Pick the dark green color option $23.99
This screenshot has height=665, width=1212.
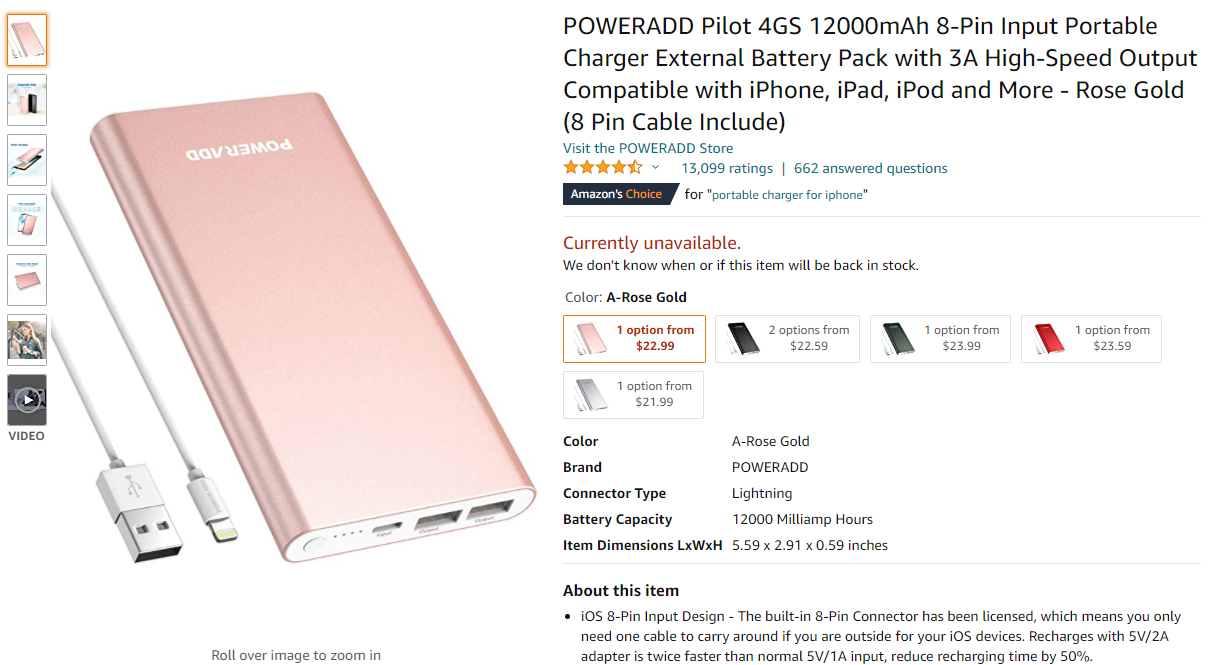point(940,339)
